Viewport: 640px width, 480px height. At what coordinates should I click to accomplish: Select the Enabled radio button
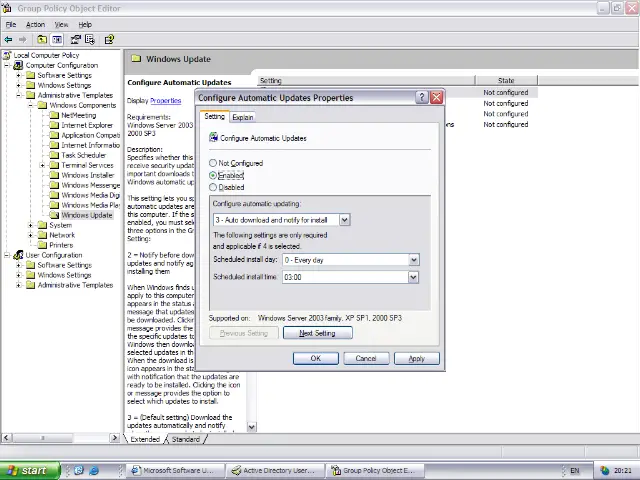[x=213, y=175]
